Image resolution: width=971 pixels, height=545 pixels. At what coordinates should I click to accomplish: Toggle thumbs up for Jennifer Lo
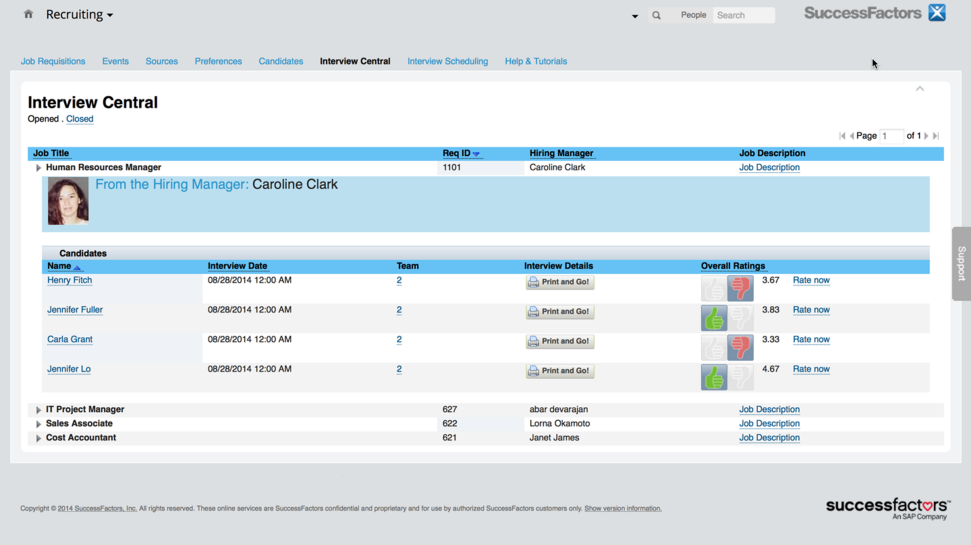click(714, 378)
